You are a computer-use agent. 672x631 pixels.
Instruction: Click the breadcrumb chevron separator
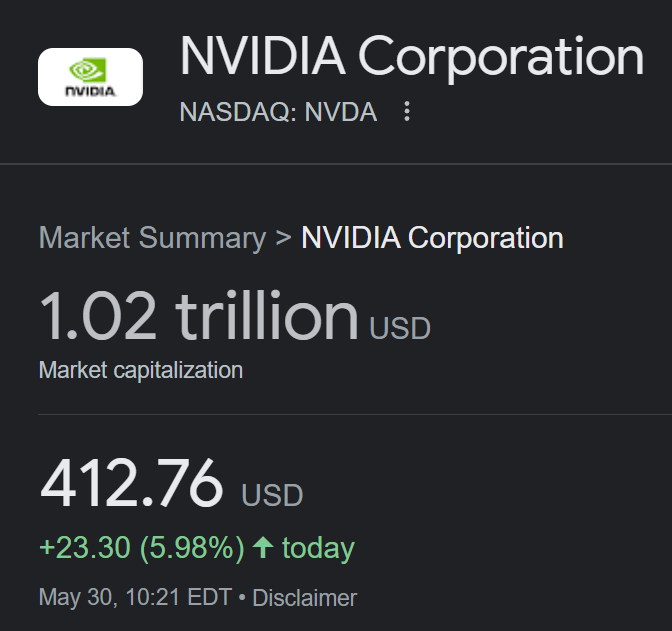(283, 238)
